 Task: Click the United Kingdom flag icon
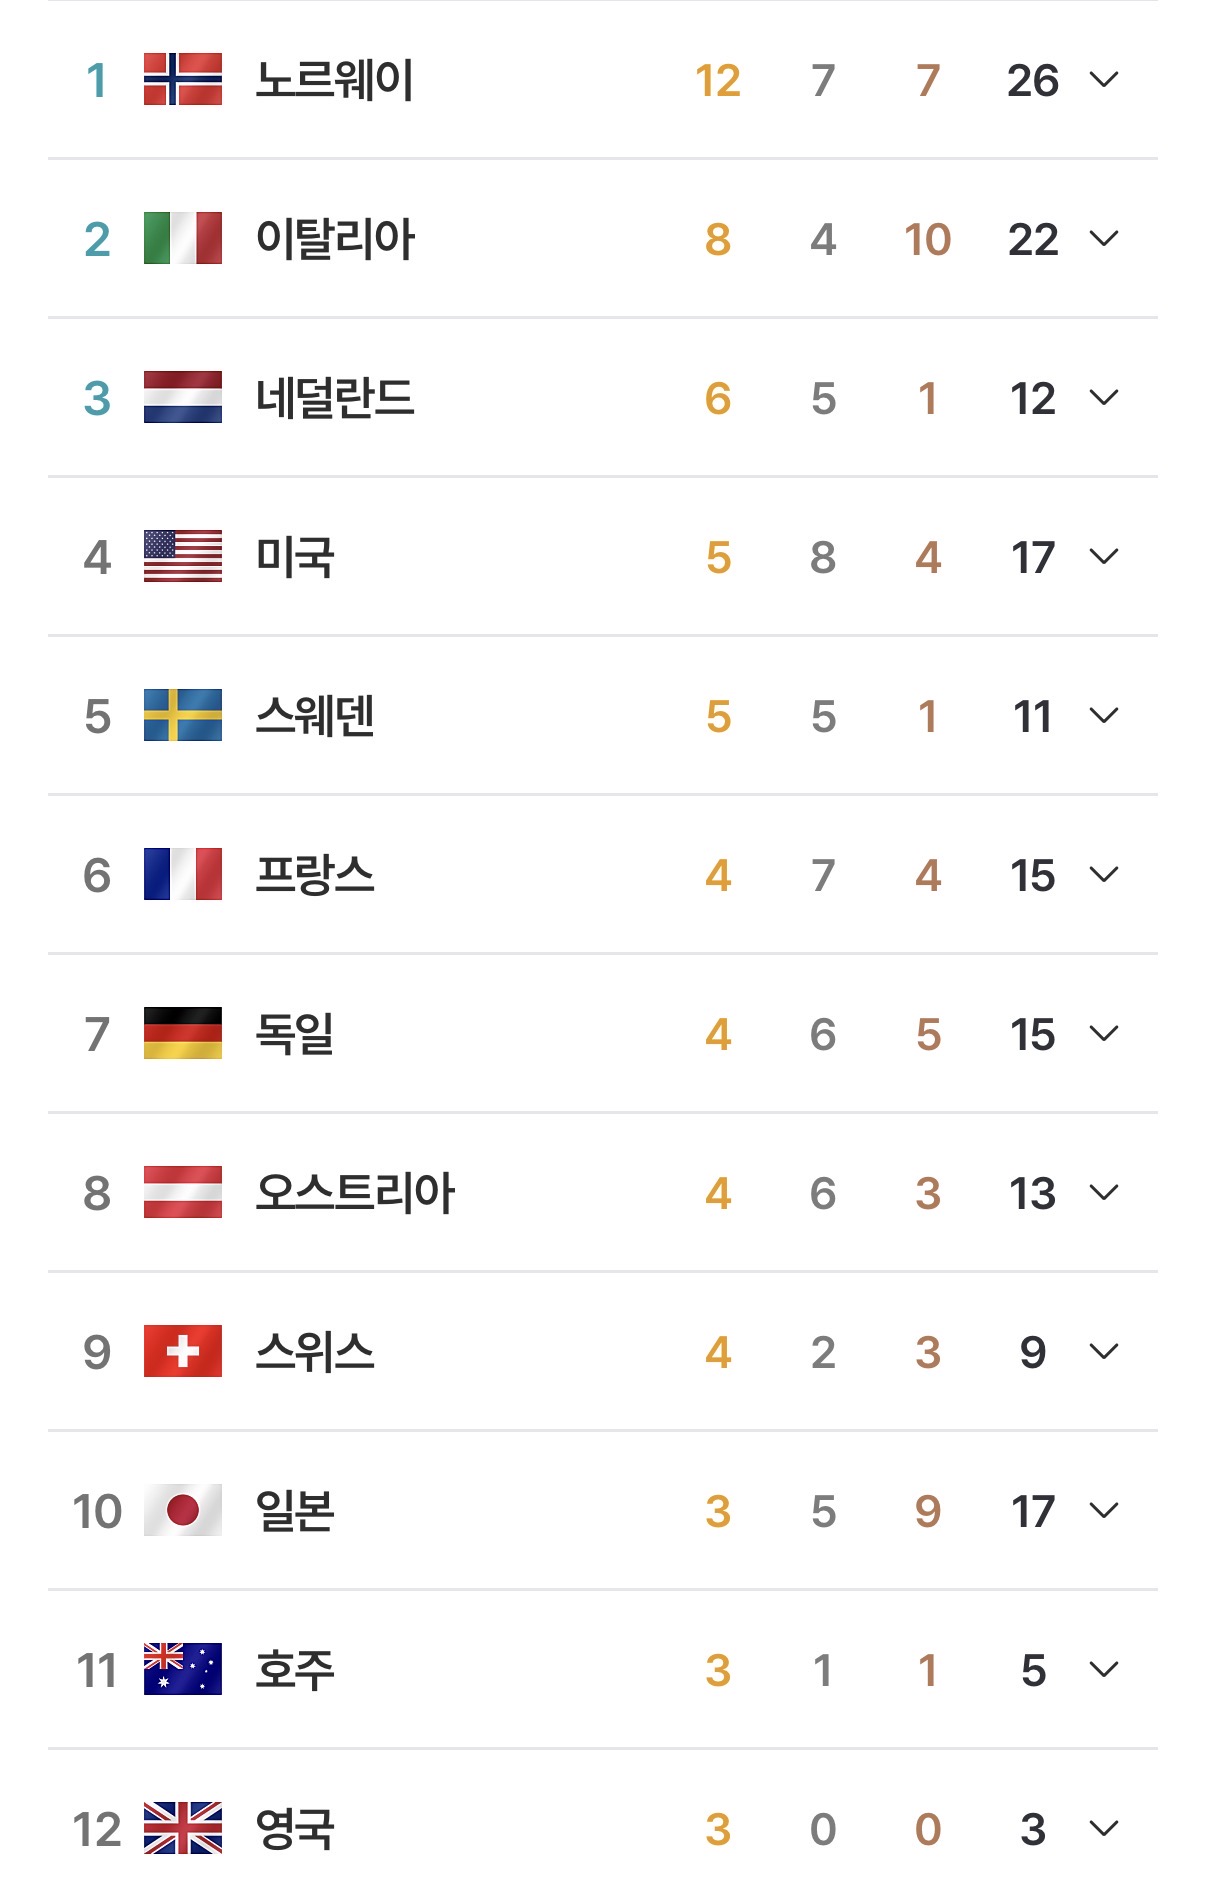click(x=183, y=1829)
